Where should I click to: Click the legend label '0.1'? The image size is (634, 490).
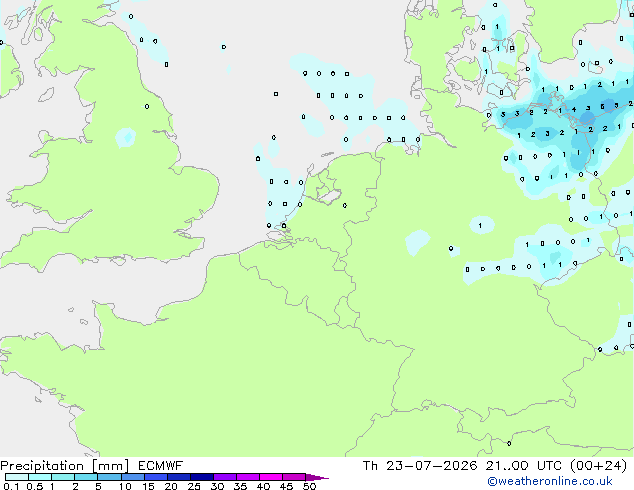pos(11,486)
